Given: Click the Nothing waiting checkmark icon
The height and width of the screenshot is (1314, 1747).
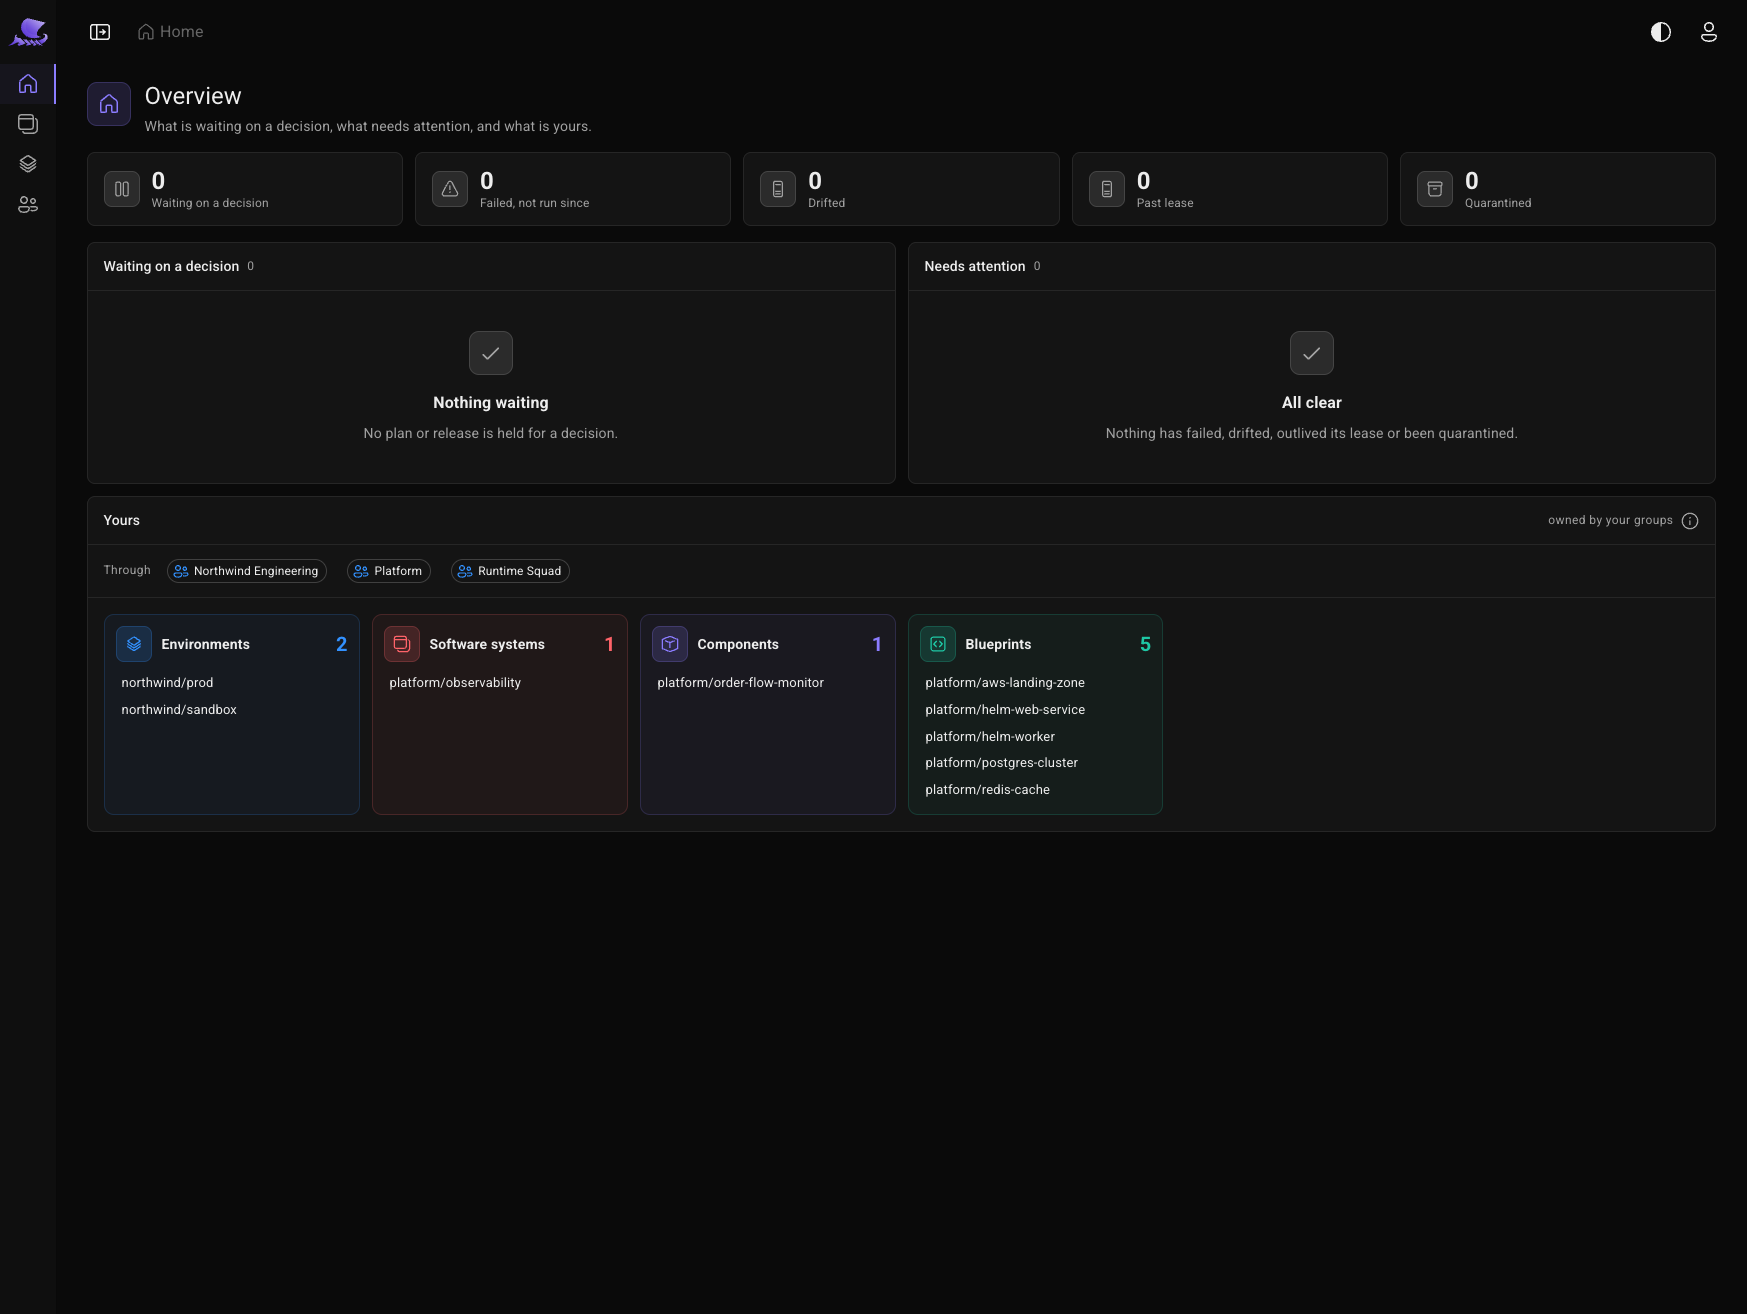Looking at the screenshot, I should [491, 353].
